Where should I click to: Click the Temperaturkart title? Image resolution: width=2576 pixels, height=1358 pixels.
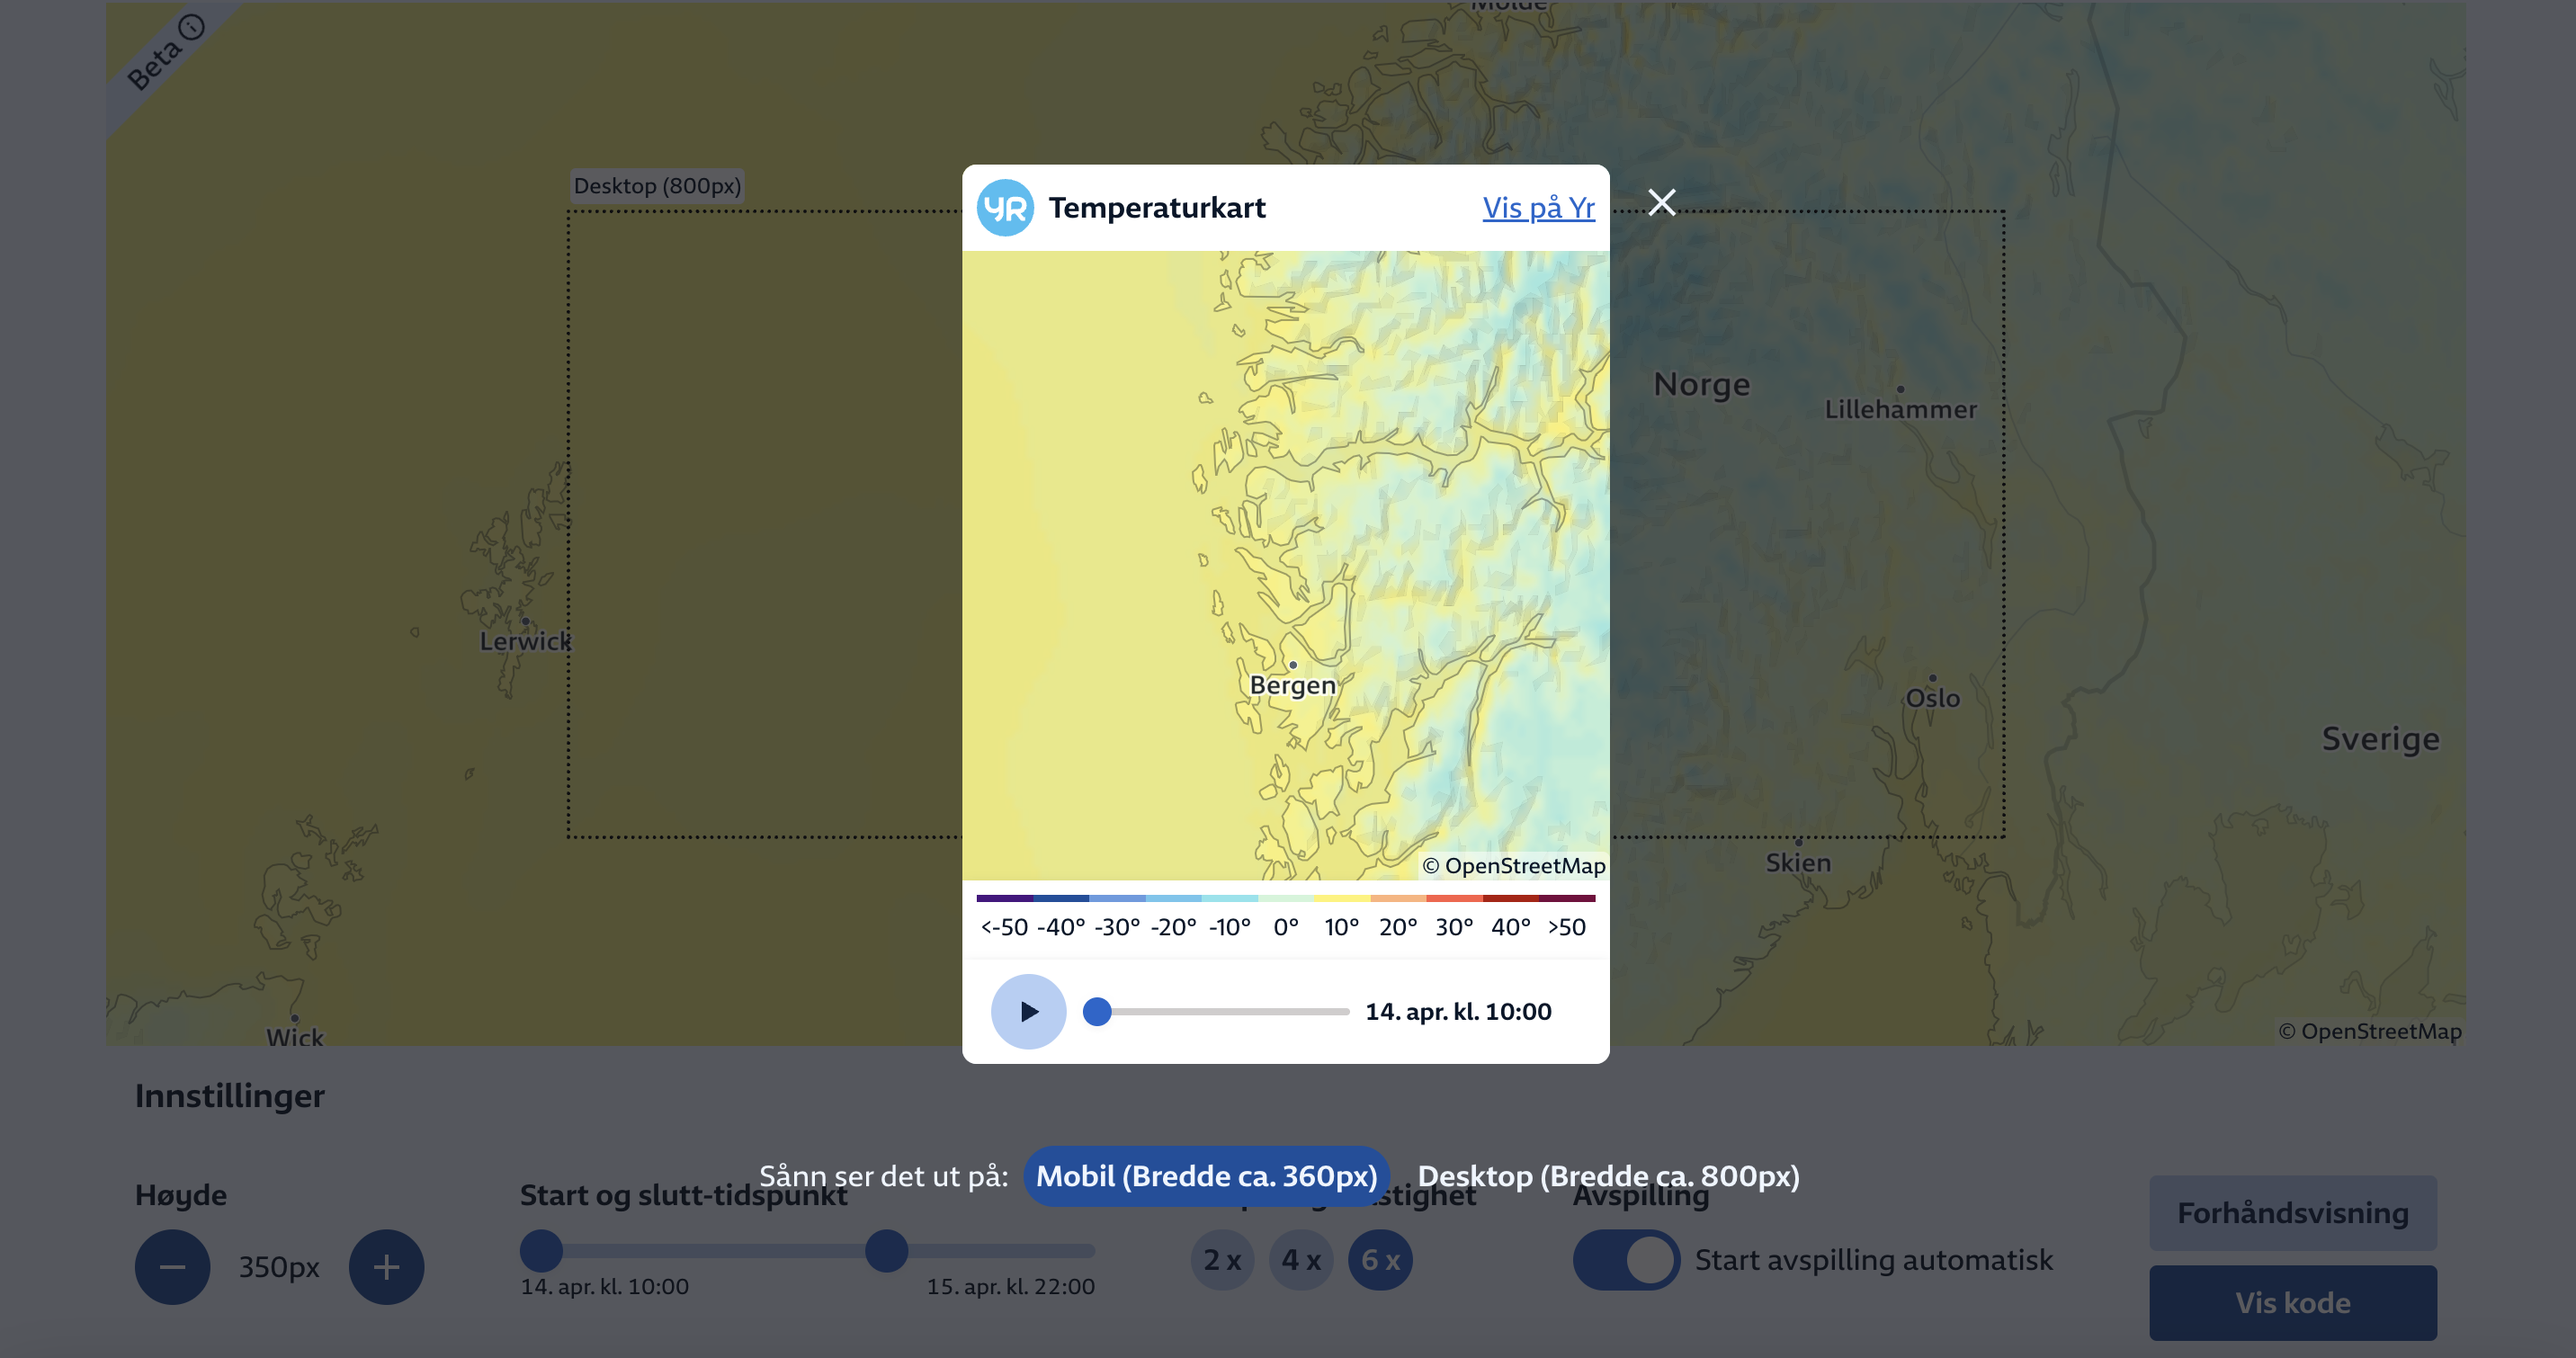1157,208
